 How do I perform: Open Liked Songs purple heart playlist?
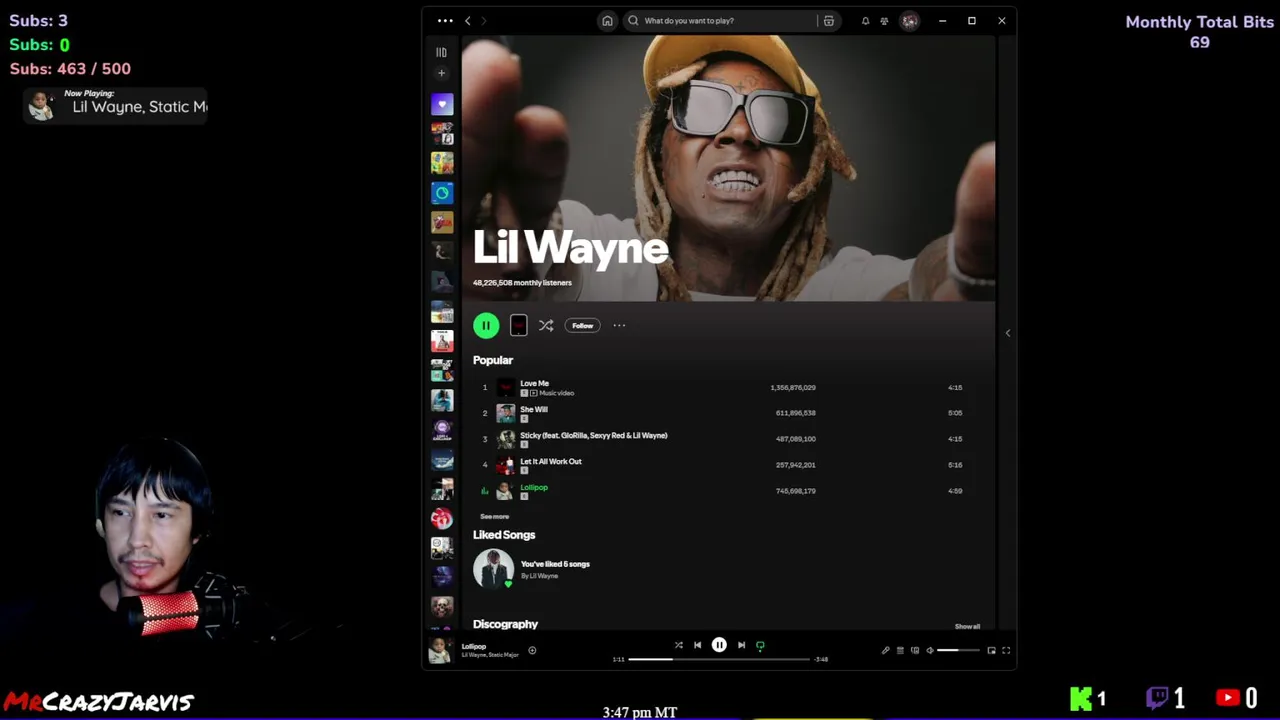442,104
